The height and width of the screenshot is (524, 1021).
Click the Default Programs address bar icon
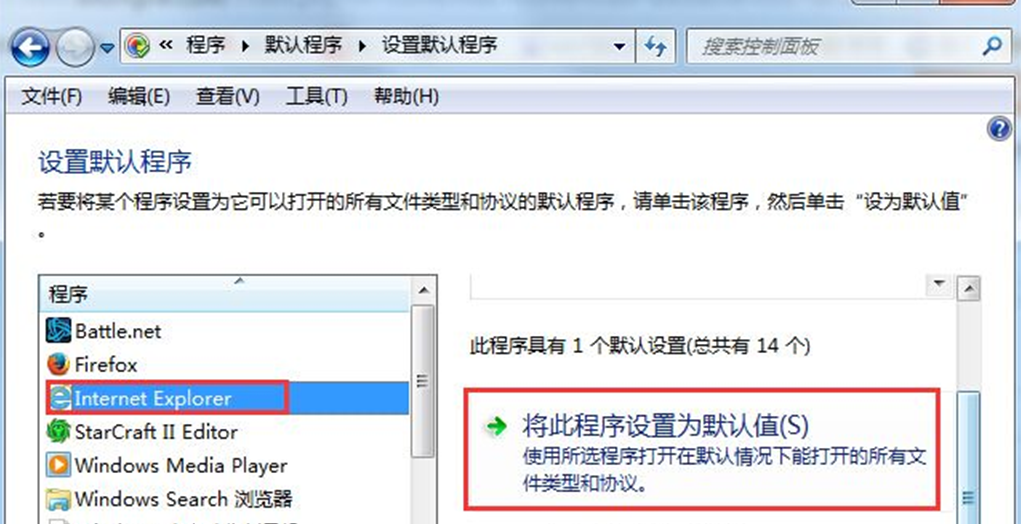point(137,46)
